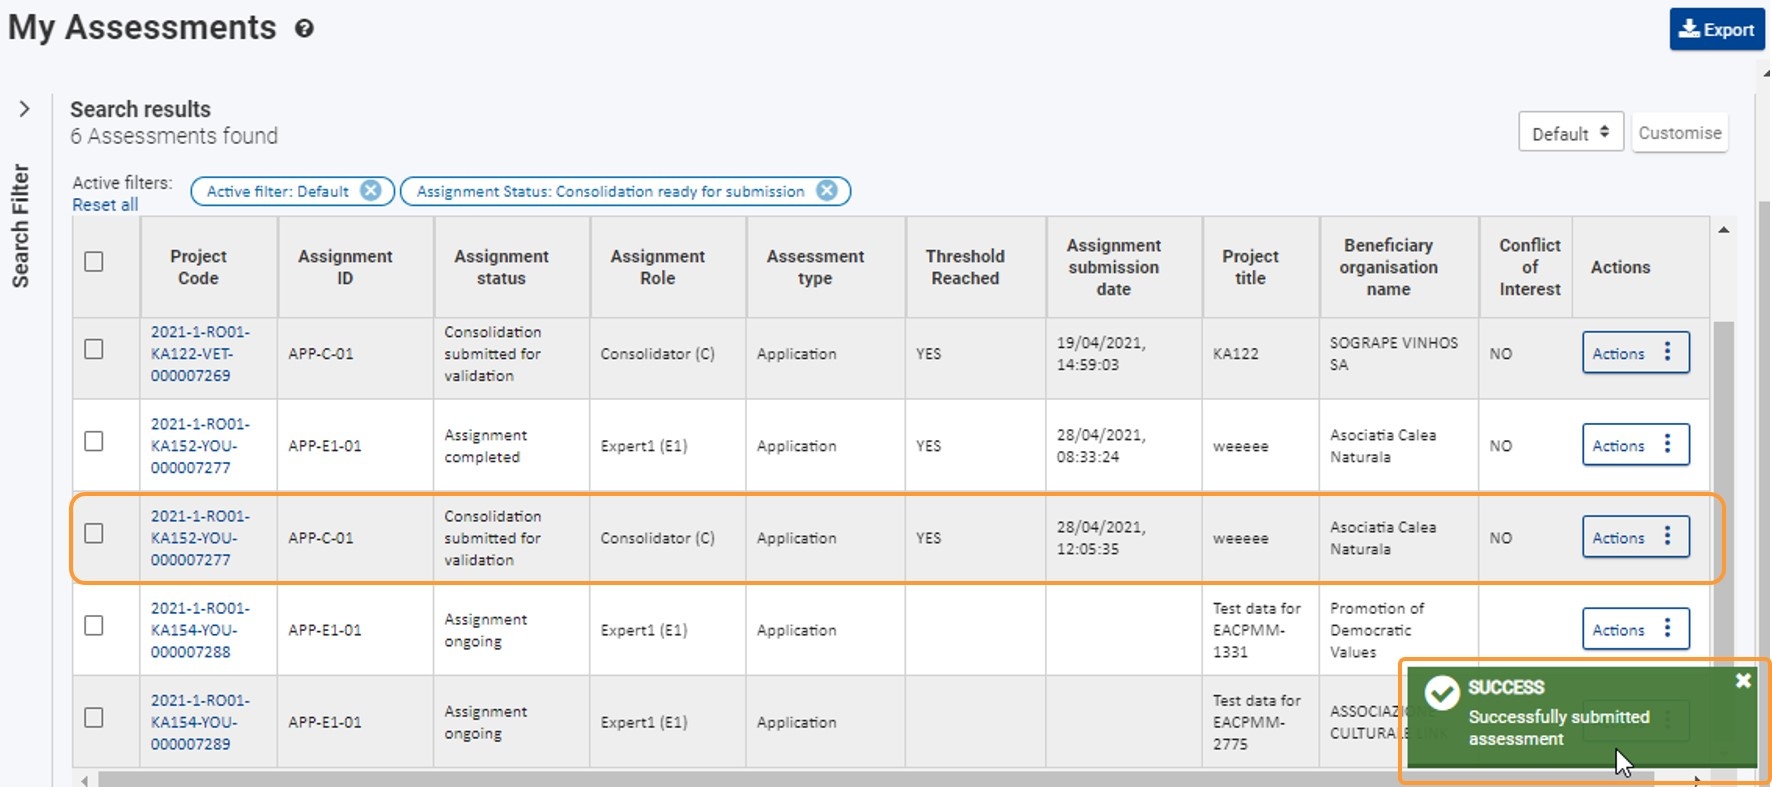The image size is (1772, 787).
Task: Click the horizontal scrollbar left arrow
Action: (x=85, y=780)
